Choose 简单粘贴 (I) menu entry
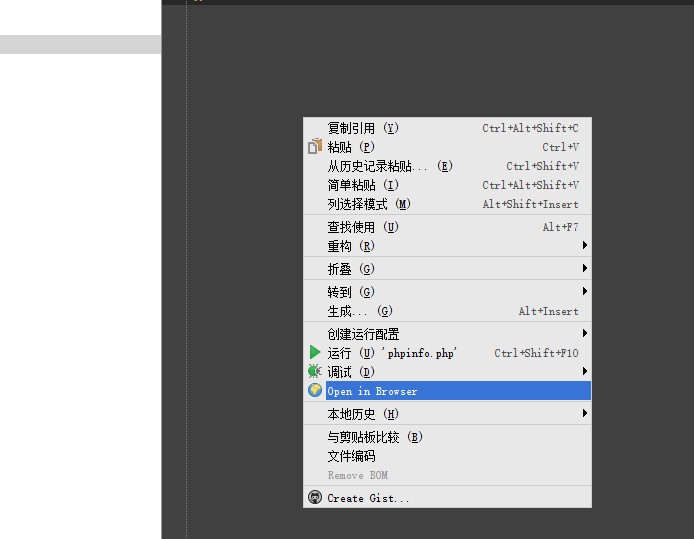The image size is (694, 539). pyautogui.click(x=447, y=185)
